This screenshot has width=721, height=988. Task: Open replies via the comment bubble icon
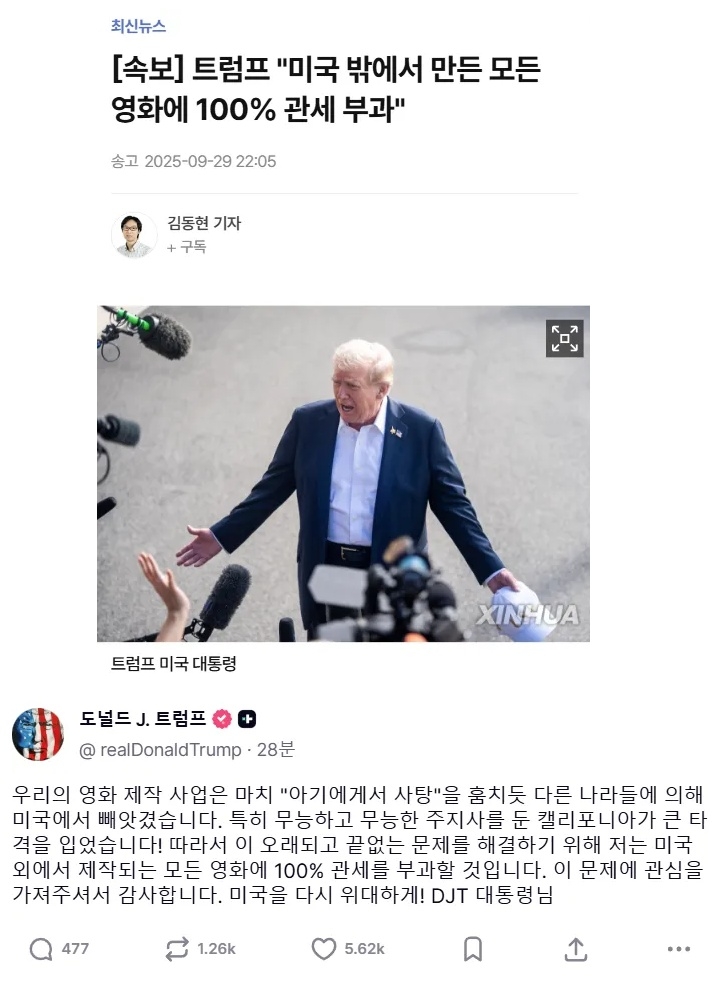click(41, 949)
